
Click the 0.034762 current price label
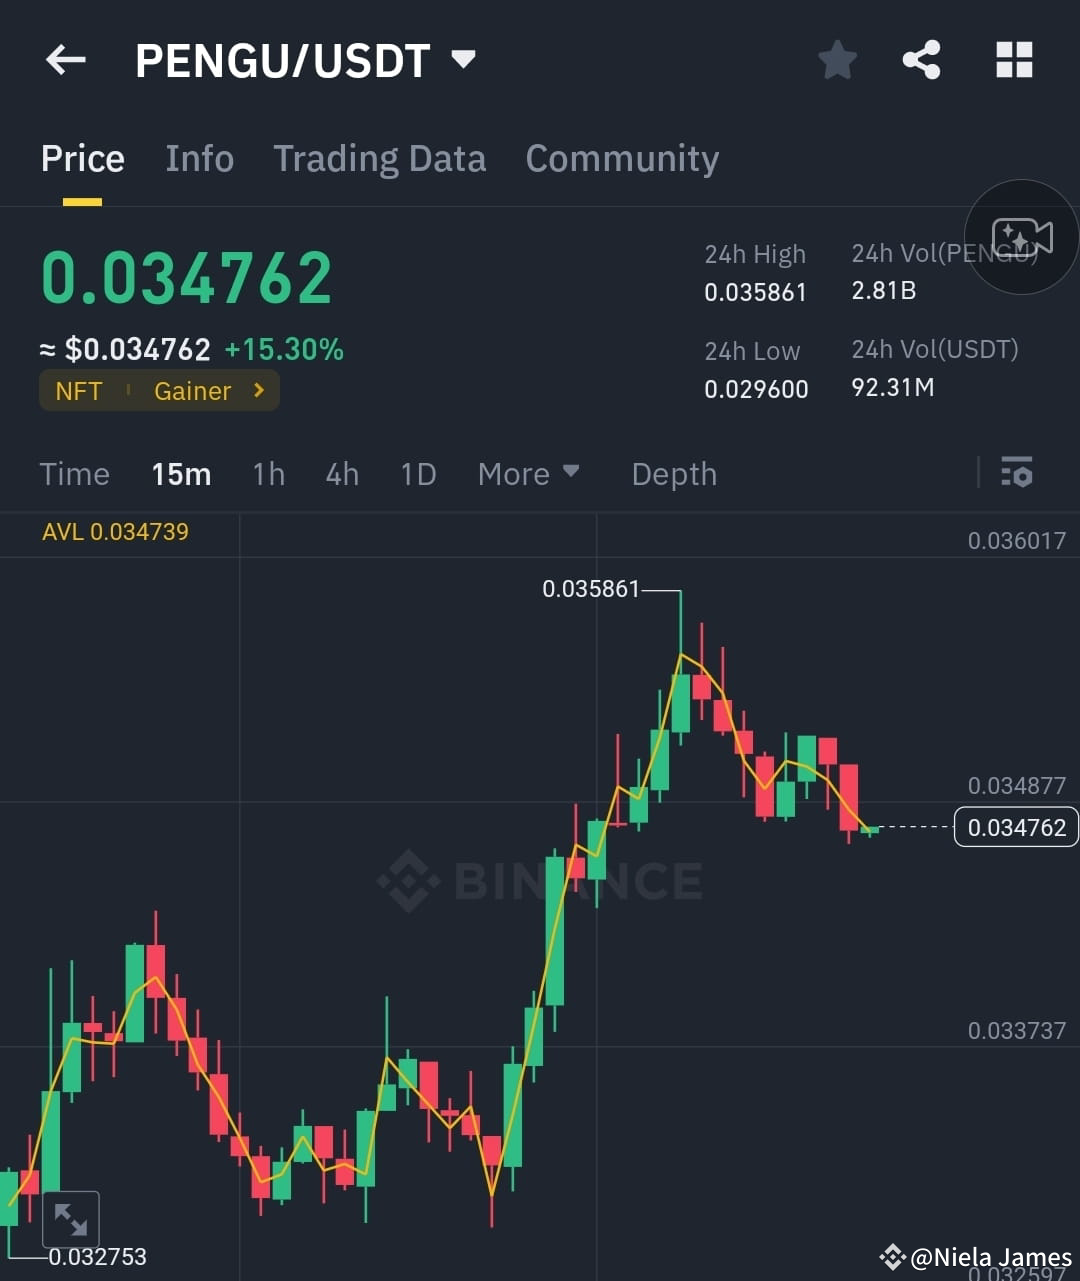pyautogui.click(x=1015, y=827)
